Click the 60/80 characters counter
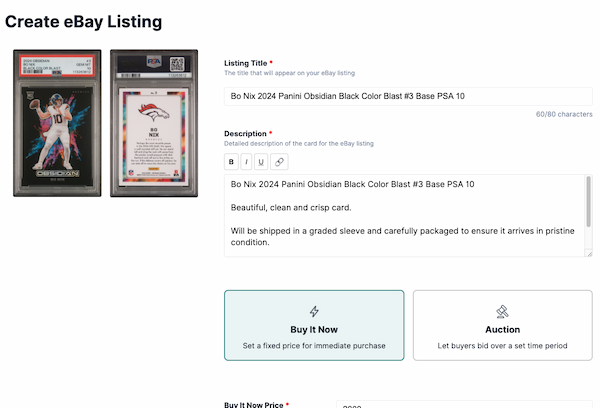The image size is (600, 408). pyautogui.click(x=564, y=114)
